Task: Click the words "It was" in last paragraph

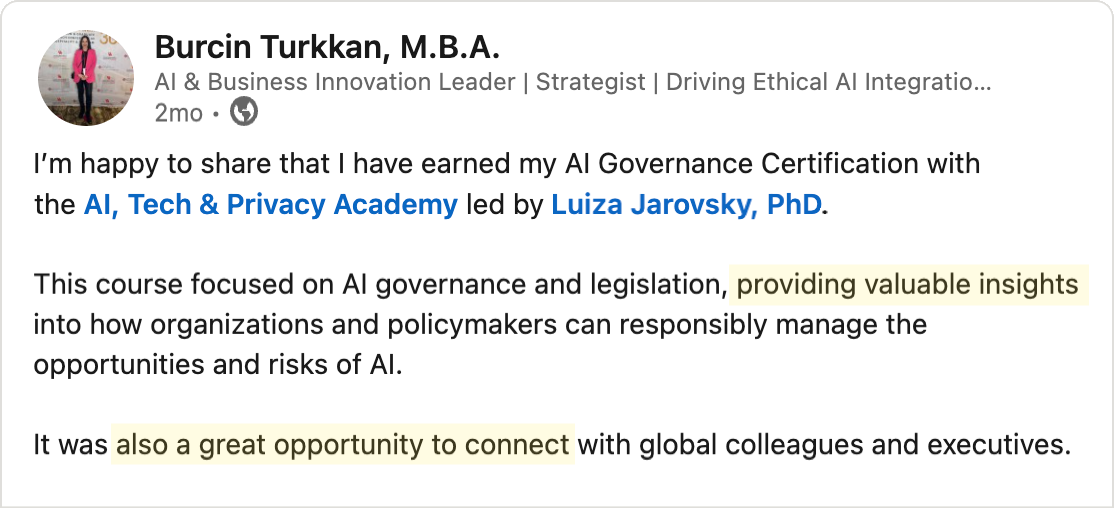Action: click(70, 445)
